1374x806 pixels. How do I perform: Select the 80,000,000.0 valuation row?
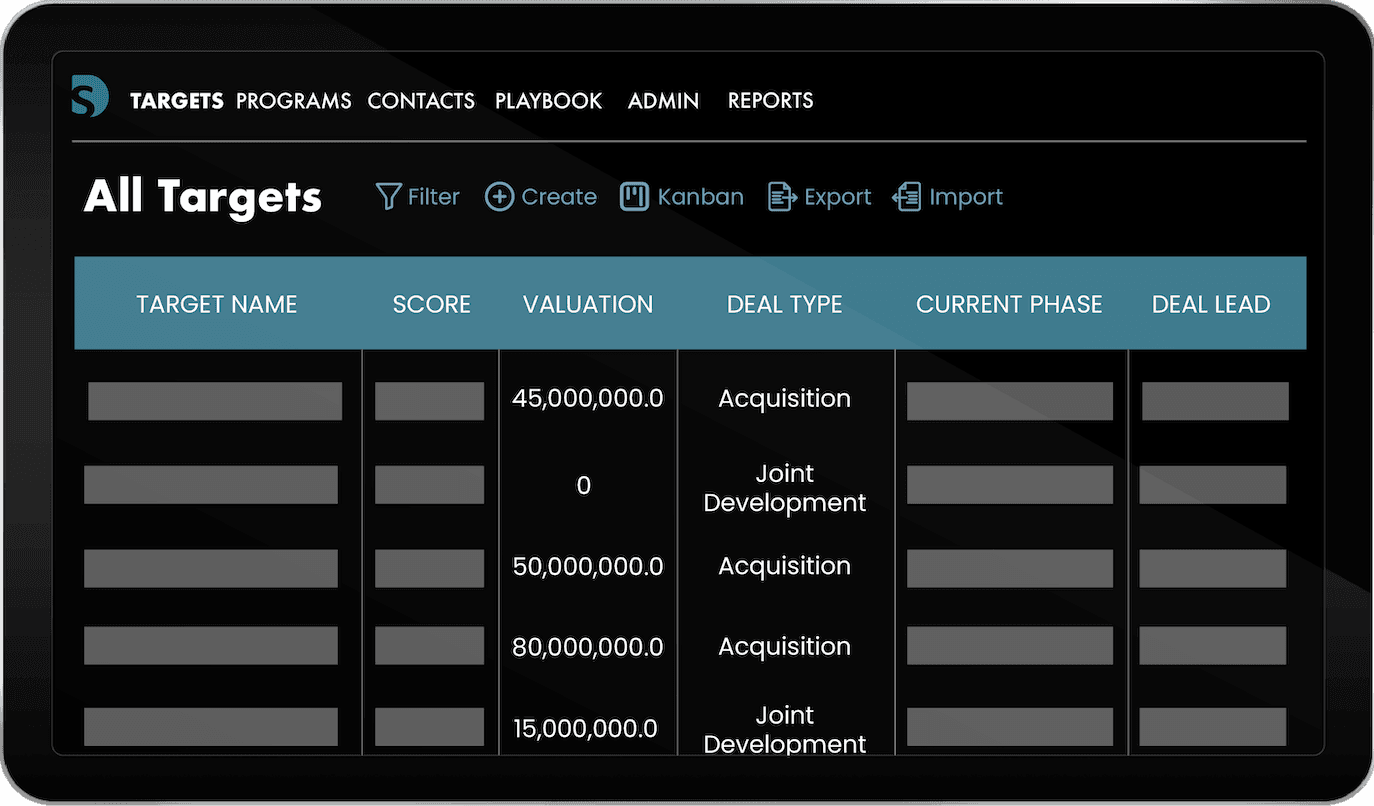point(587,648)
